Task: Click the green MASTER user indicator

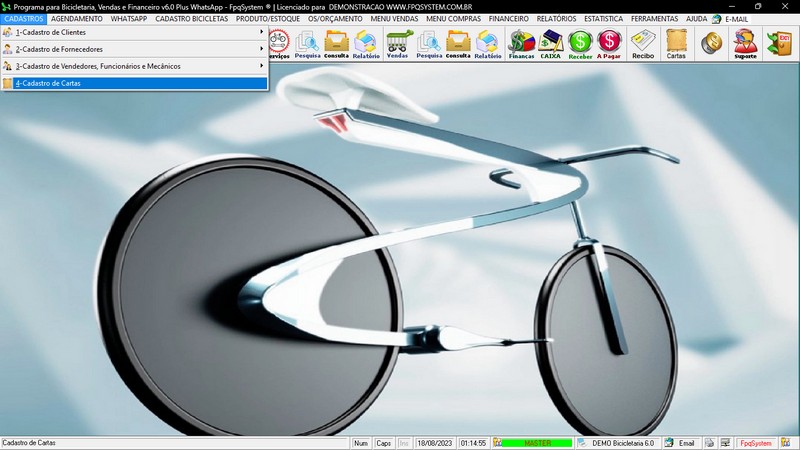Action: [x=536, y=443]
